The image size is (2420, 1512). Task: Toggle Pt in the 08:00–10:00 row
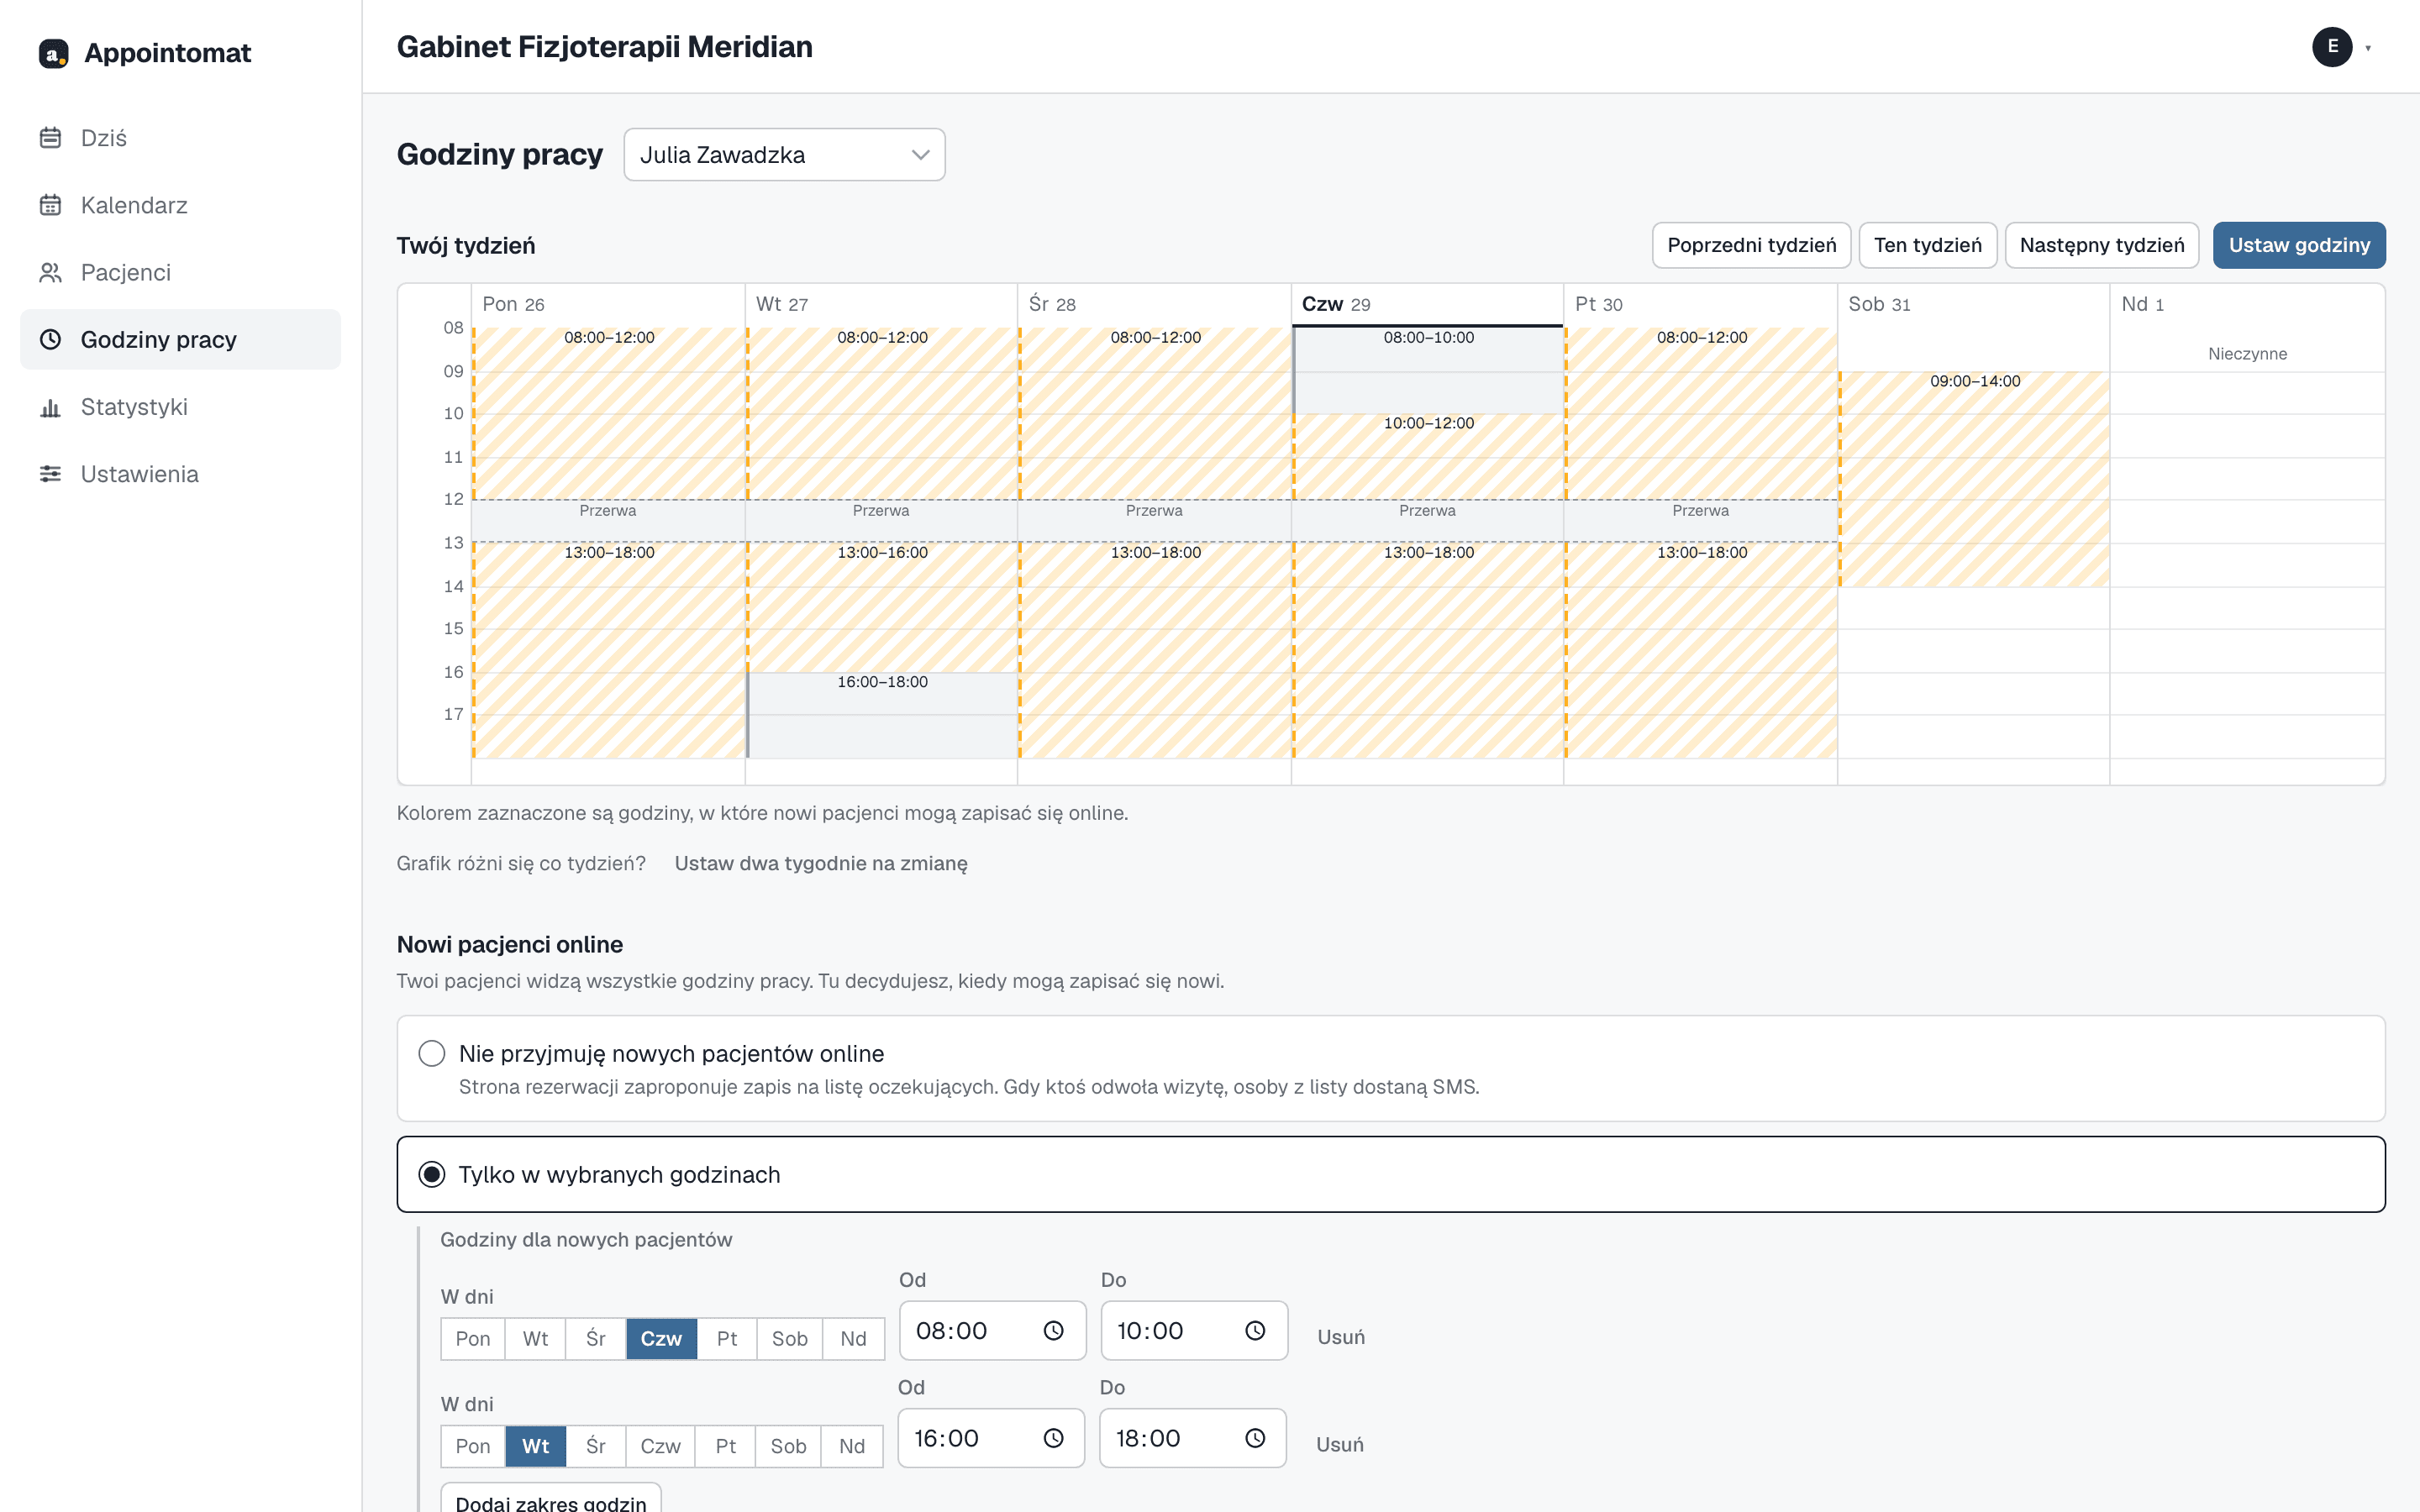[x=727, y=1339]
